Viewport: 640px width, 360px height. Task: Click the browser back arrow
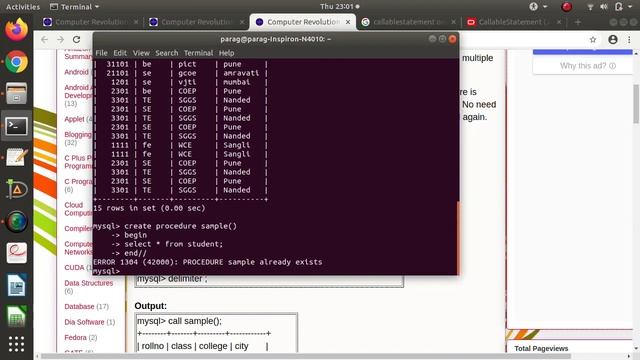(x=44, y=40)
